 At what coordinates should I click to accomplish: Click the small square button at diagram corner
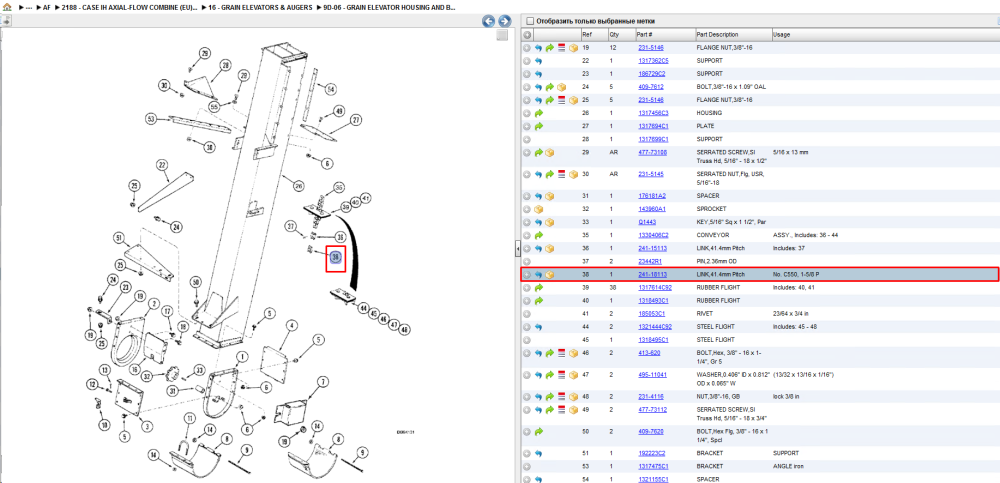pyautogui.click(x=503, y=35)
